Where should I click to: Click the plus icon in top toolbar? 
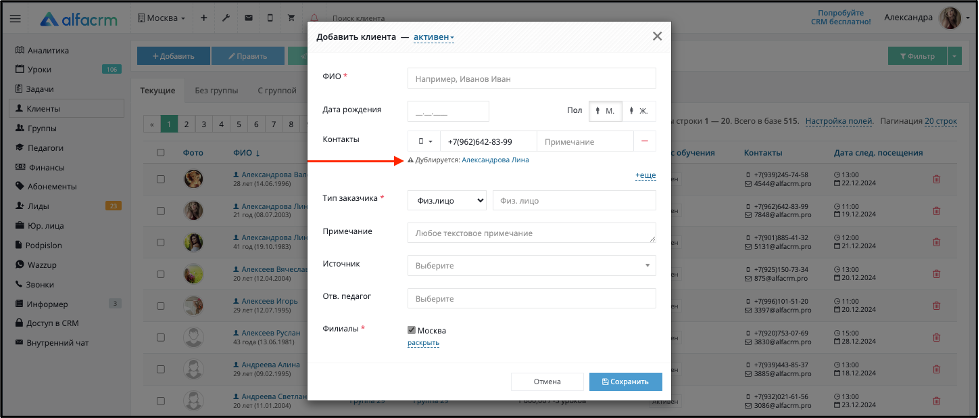tap(204, 18)
